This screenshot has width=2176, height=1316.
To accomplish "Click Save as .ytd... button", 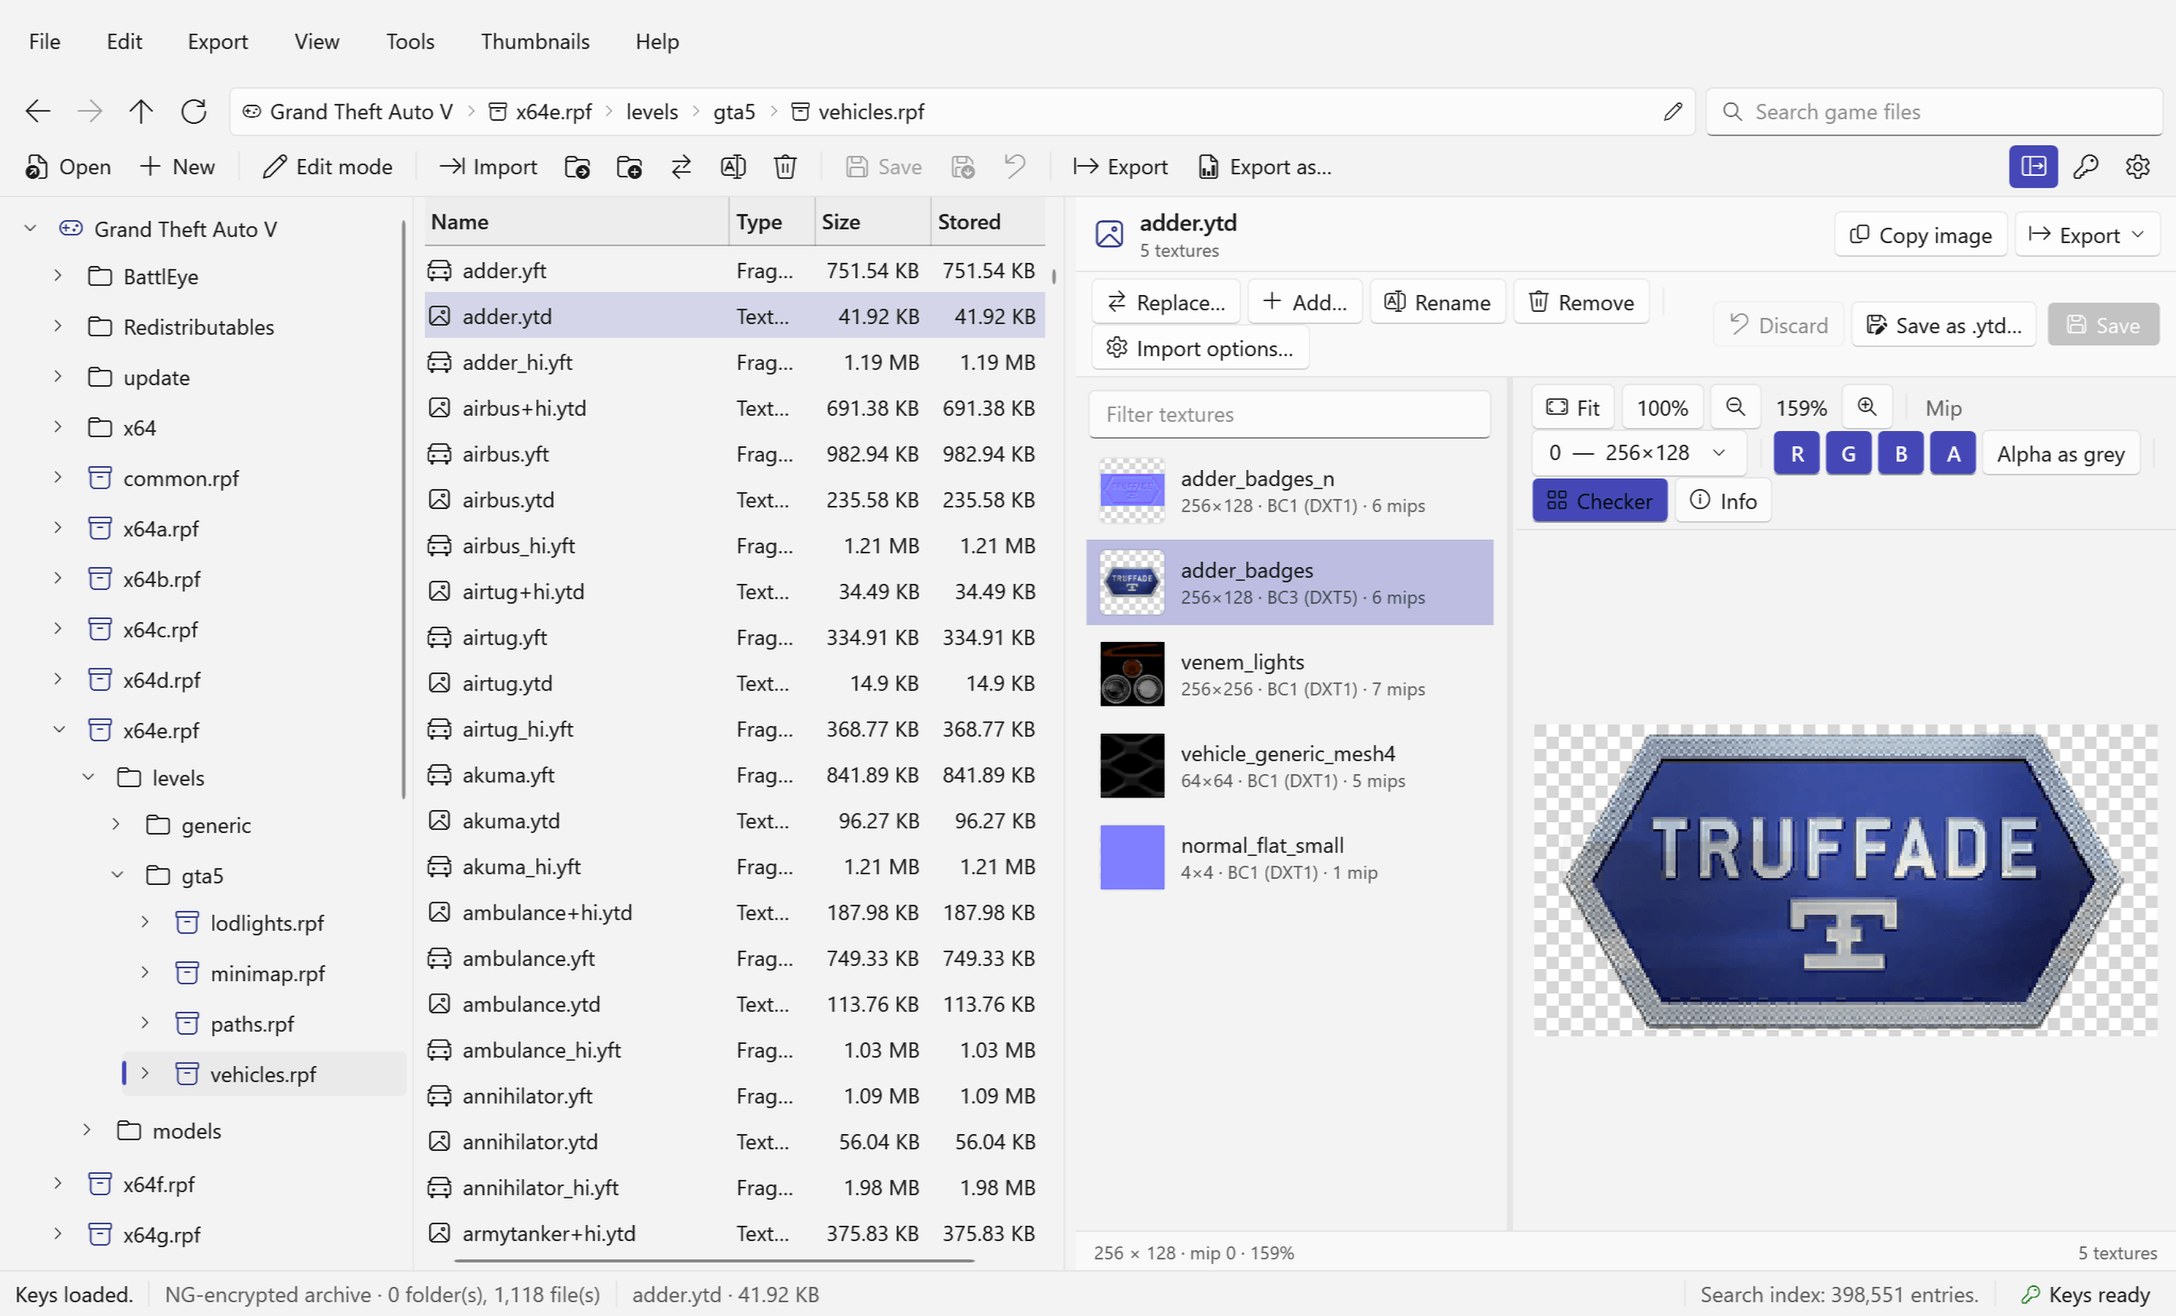I will click(1943, 325).
